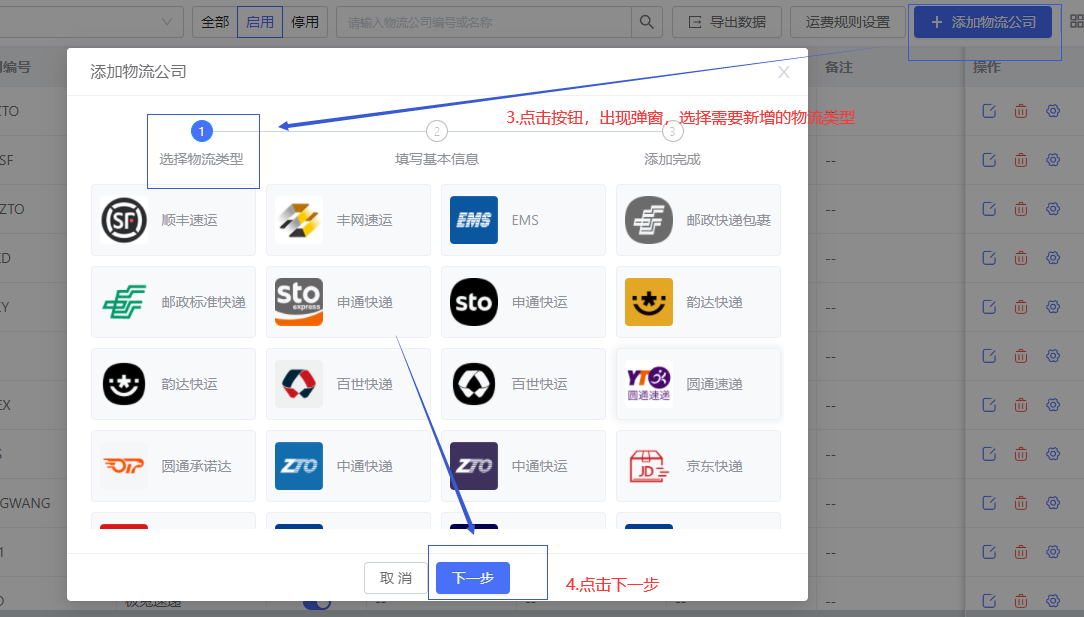The height and width of the screenshot is (617, 1084).
Task: Open settings gear for GWANG row
Action: [1053, 503]
